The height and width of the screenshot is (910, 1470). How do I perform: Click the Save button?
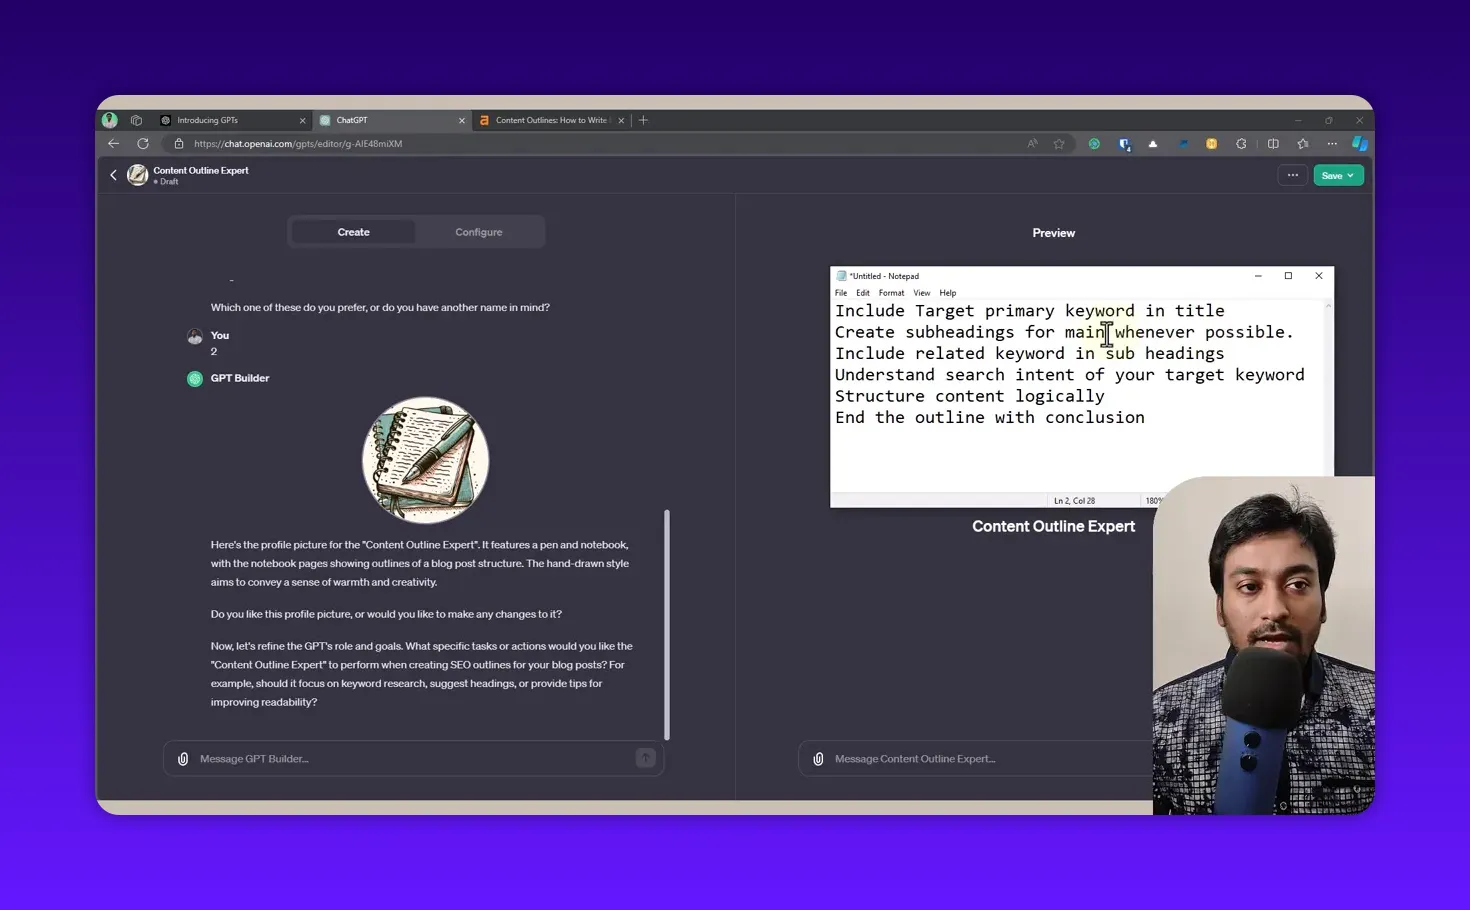[1333, 175]
